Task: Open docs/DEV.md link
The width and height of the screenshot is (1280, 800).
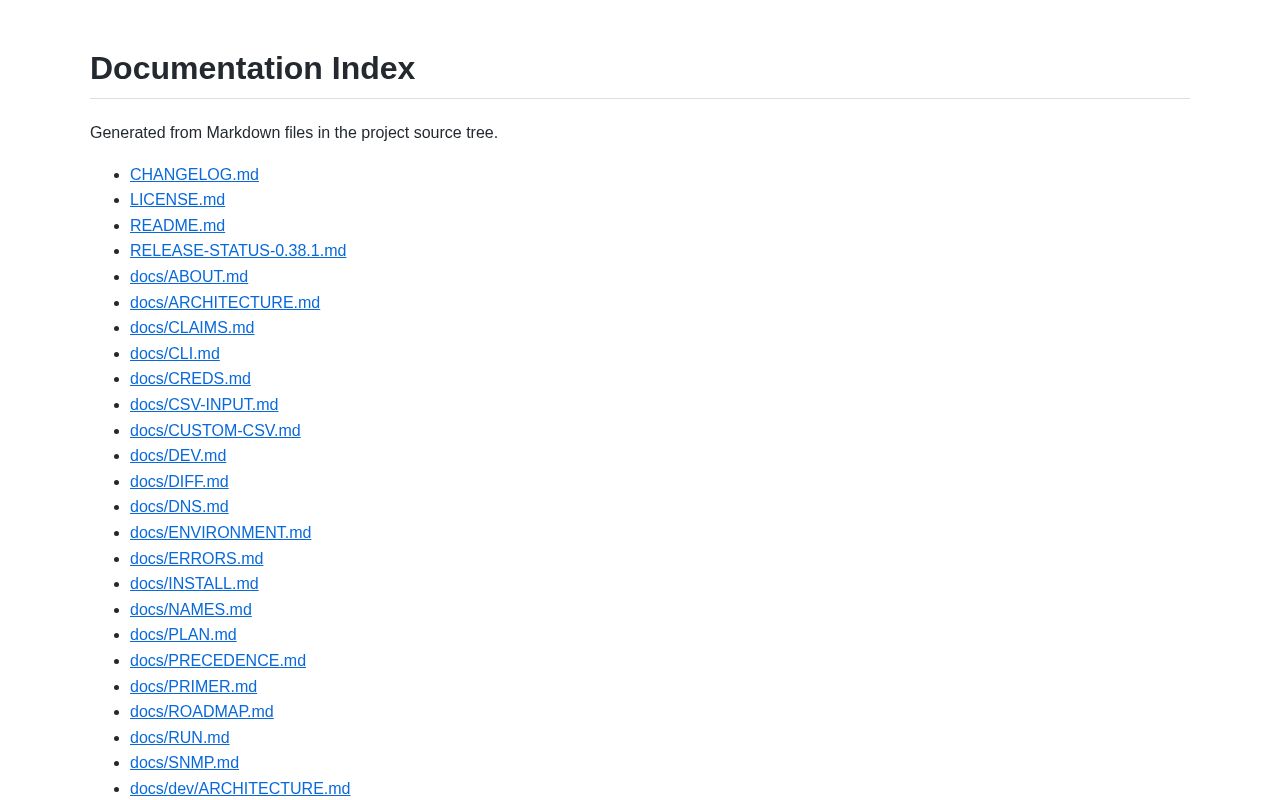Action: click(x=178, y=456)
